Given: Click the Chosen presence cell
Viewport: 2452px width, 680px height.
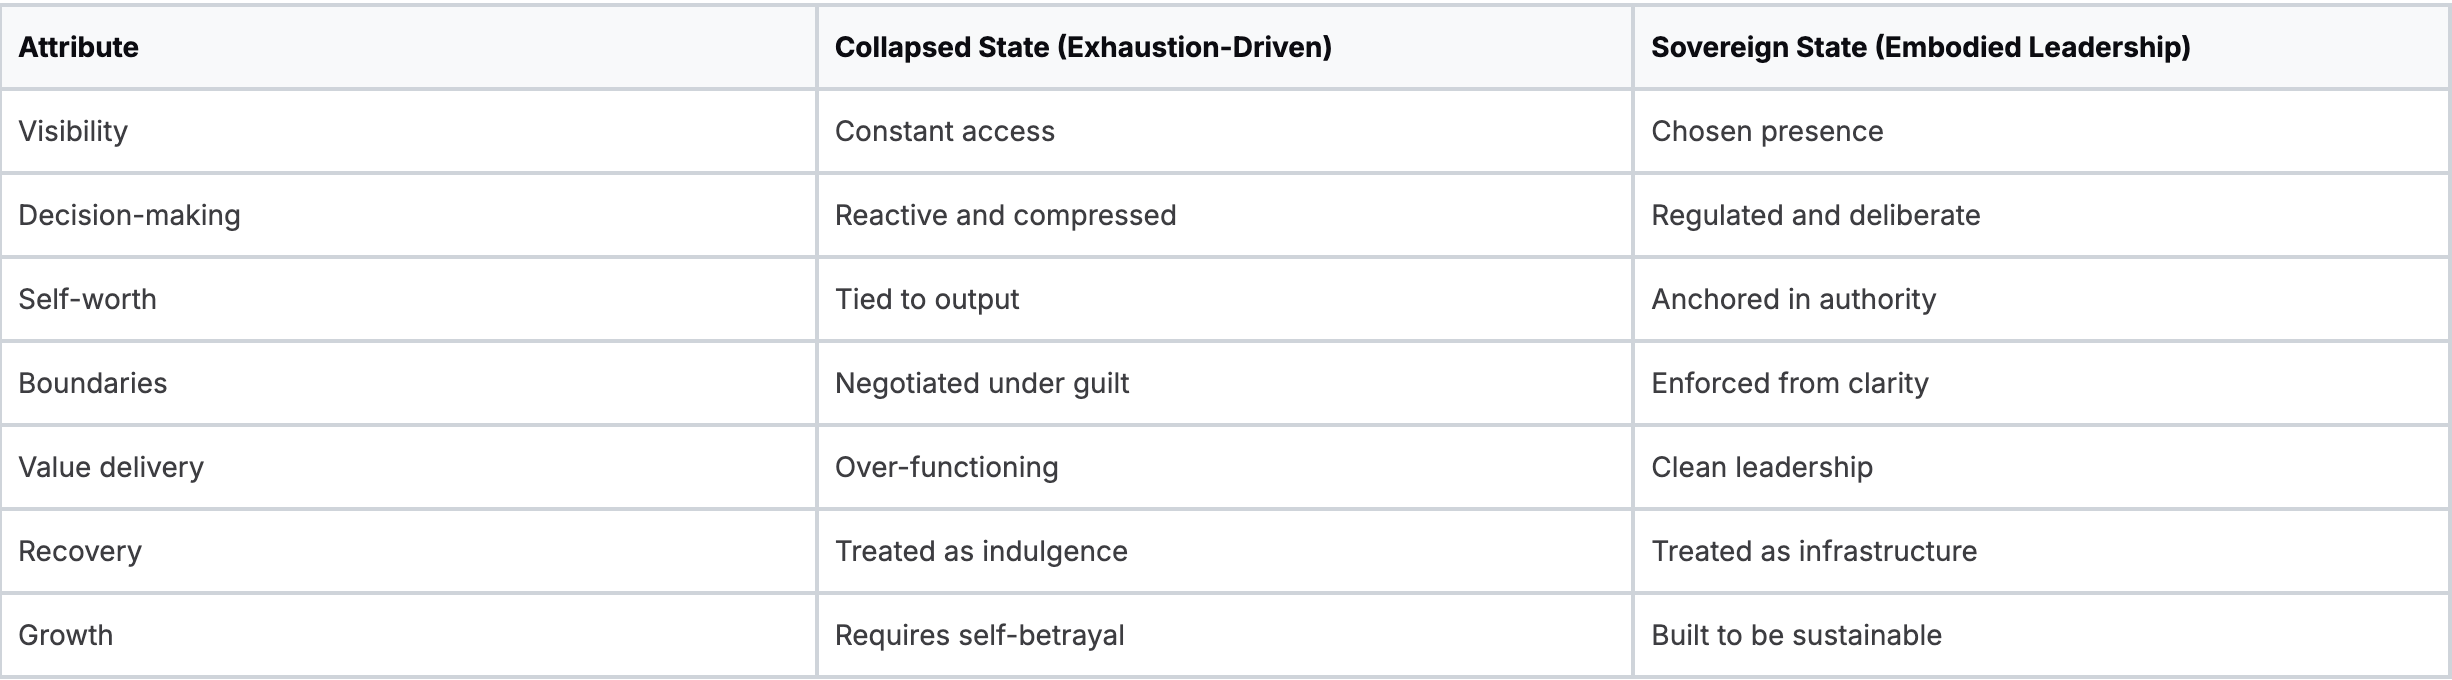Looking at the screenshot, I should click(x=1767, y=131).
